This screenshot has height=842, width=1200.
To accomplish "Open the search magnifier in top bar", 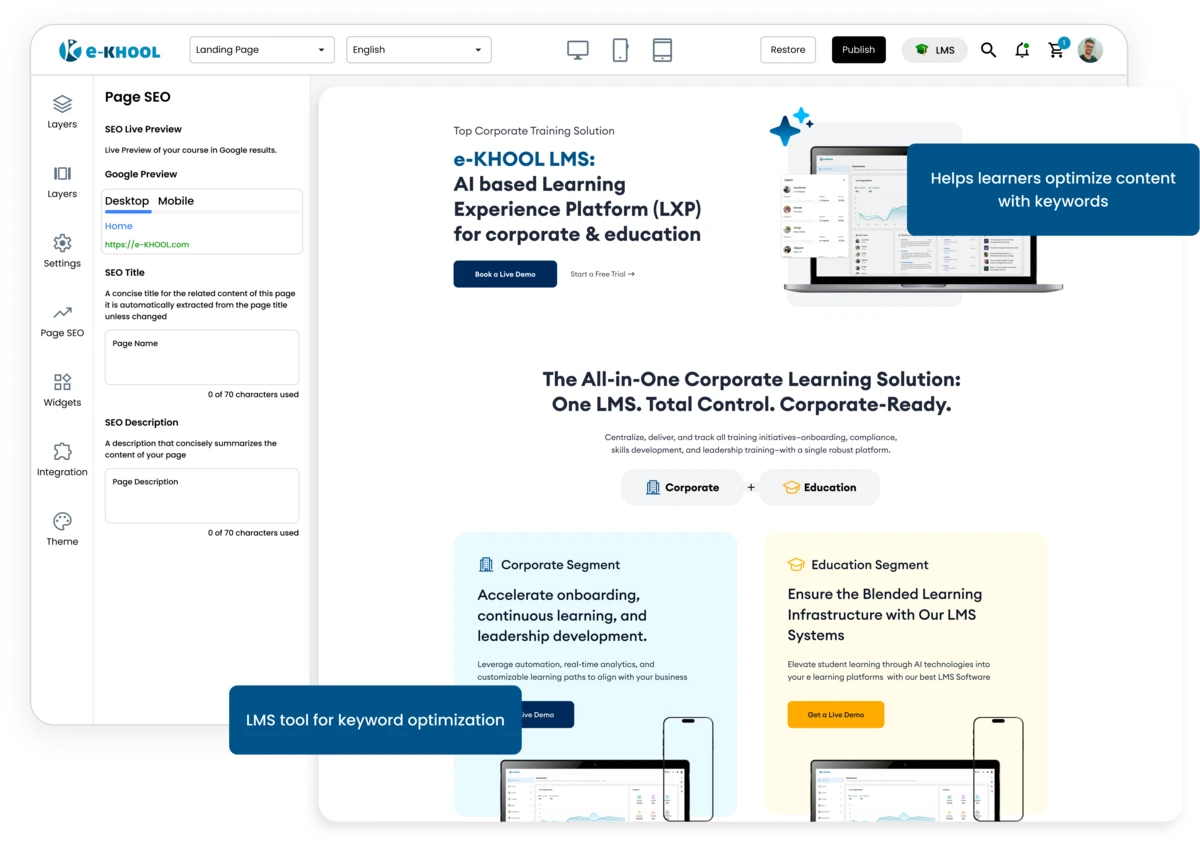I will [988, 49].
